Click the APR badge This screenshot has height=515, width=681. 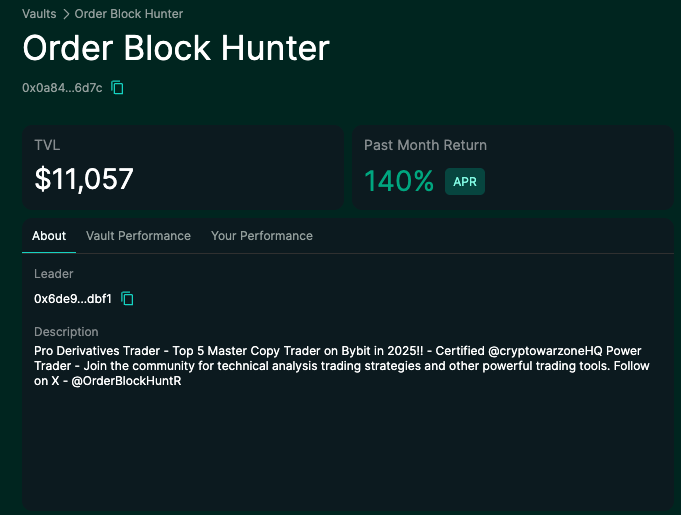coord(465,182)
